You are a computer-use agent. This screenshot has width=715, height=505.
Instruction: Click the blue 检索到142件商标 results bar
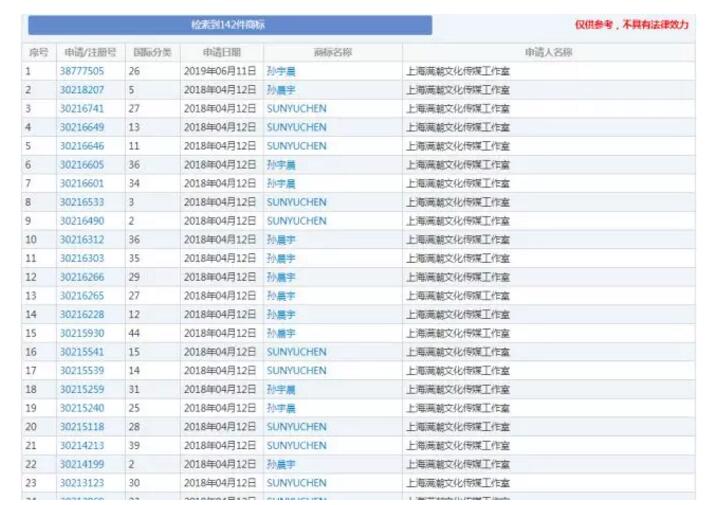click(x=230, y=24)
